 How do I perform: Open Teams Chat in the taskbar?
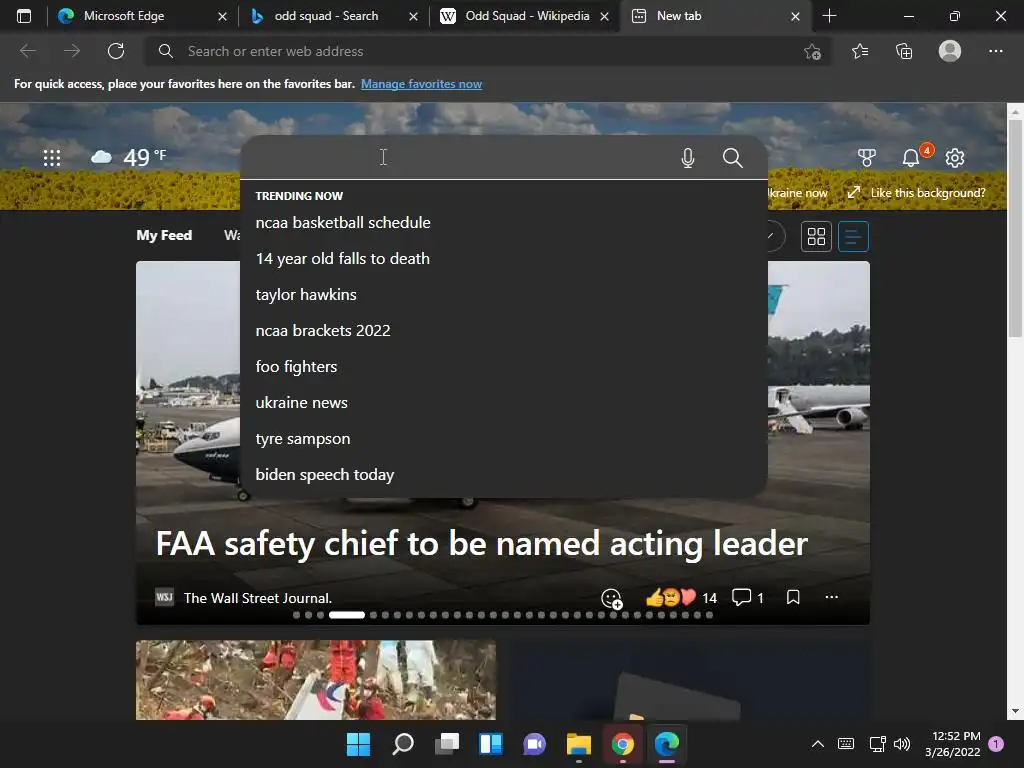pyautogui.click(x=534, y=744)
